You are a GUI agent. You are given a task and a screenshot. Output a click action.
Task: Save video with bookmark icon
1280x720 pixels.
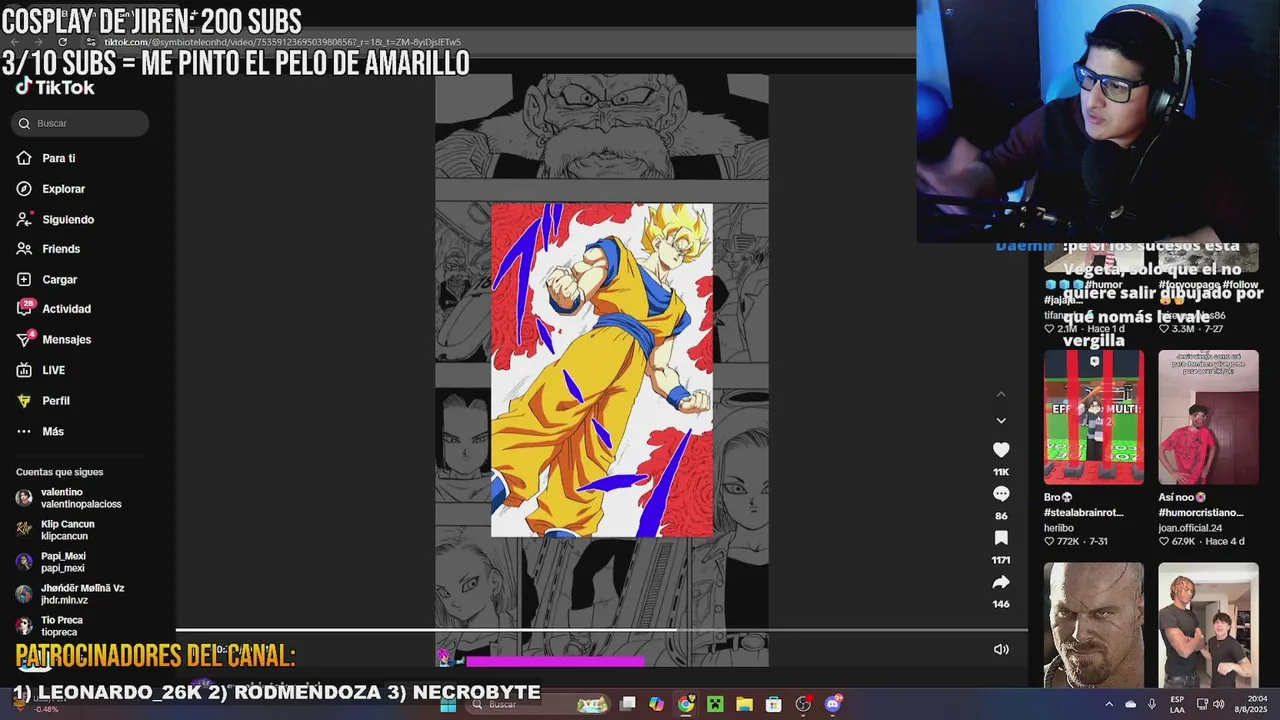[1001, 538]
